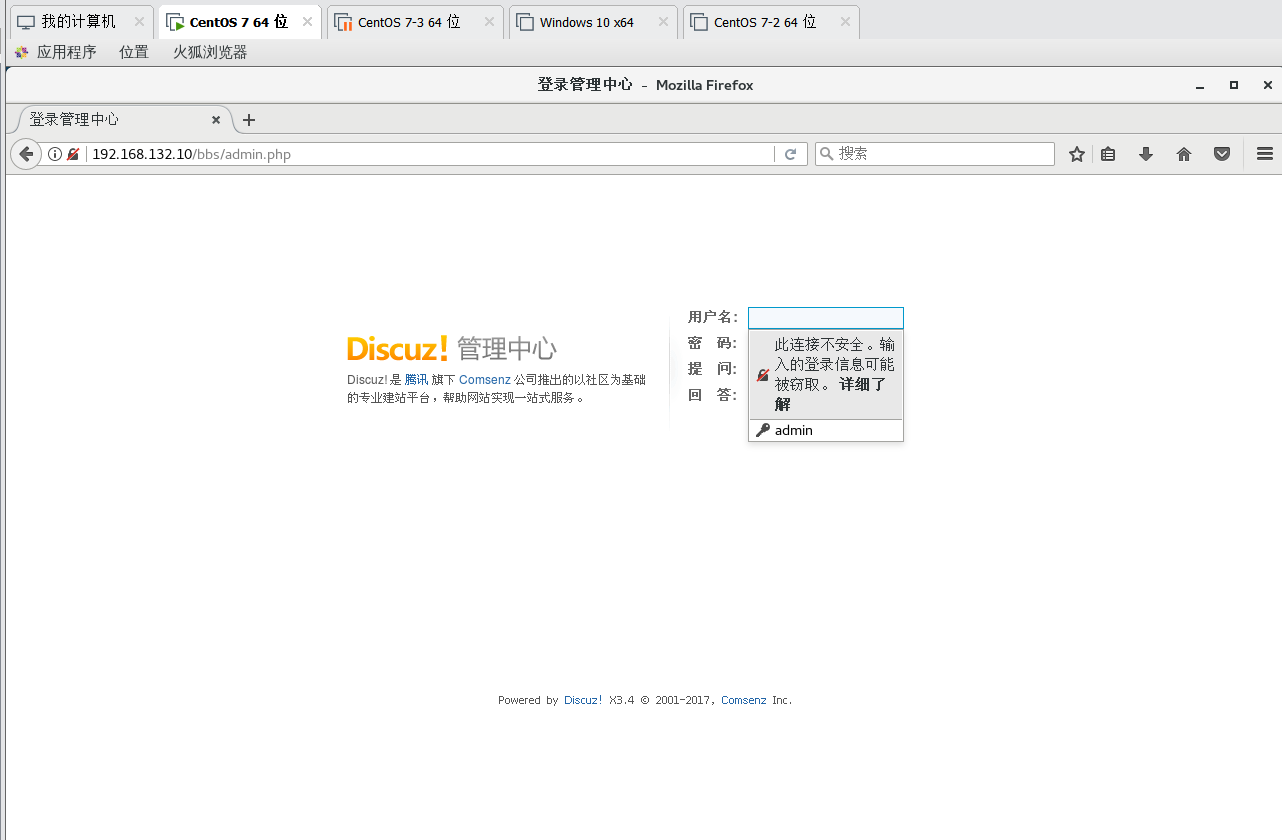Screen dimensions: 1282x840
Task: Close the Firefox window
Action: point(1268,86)
